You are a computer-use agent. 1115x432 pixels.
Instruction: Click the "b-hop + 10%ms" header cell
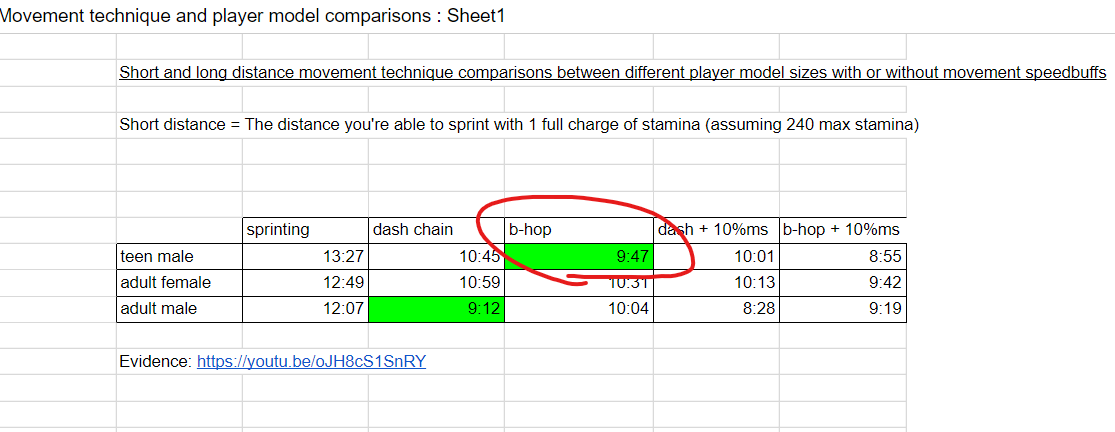(x=841, y=230)
